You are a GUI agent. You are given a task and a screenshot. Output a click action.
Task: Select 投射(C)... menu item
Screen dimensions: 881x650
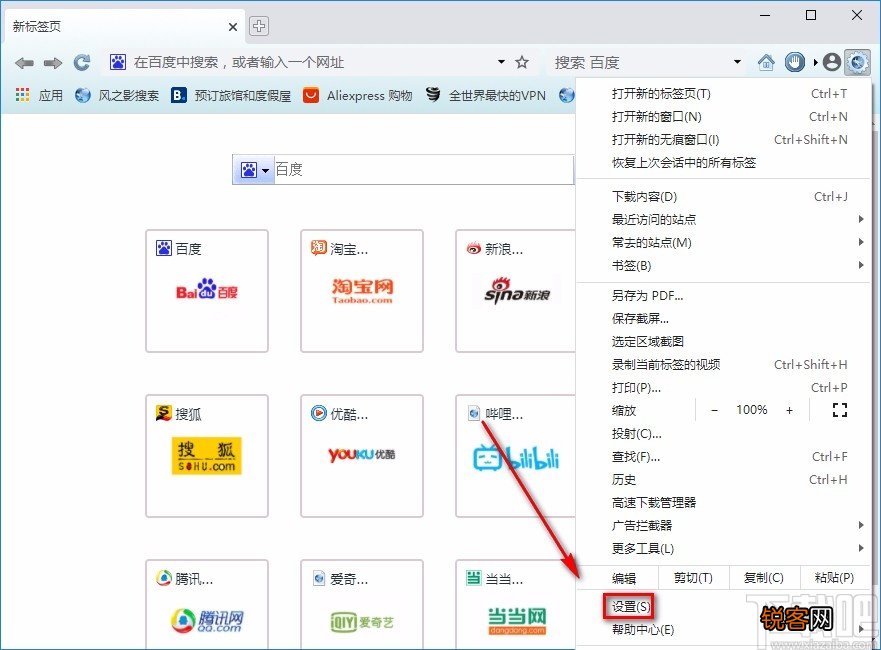tap(724, 434)
